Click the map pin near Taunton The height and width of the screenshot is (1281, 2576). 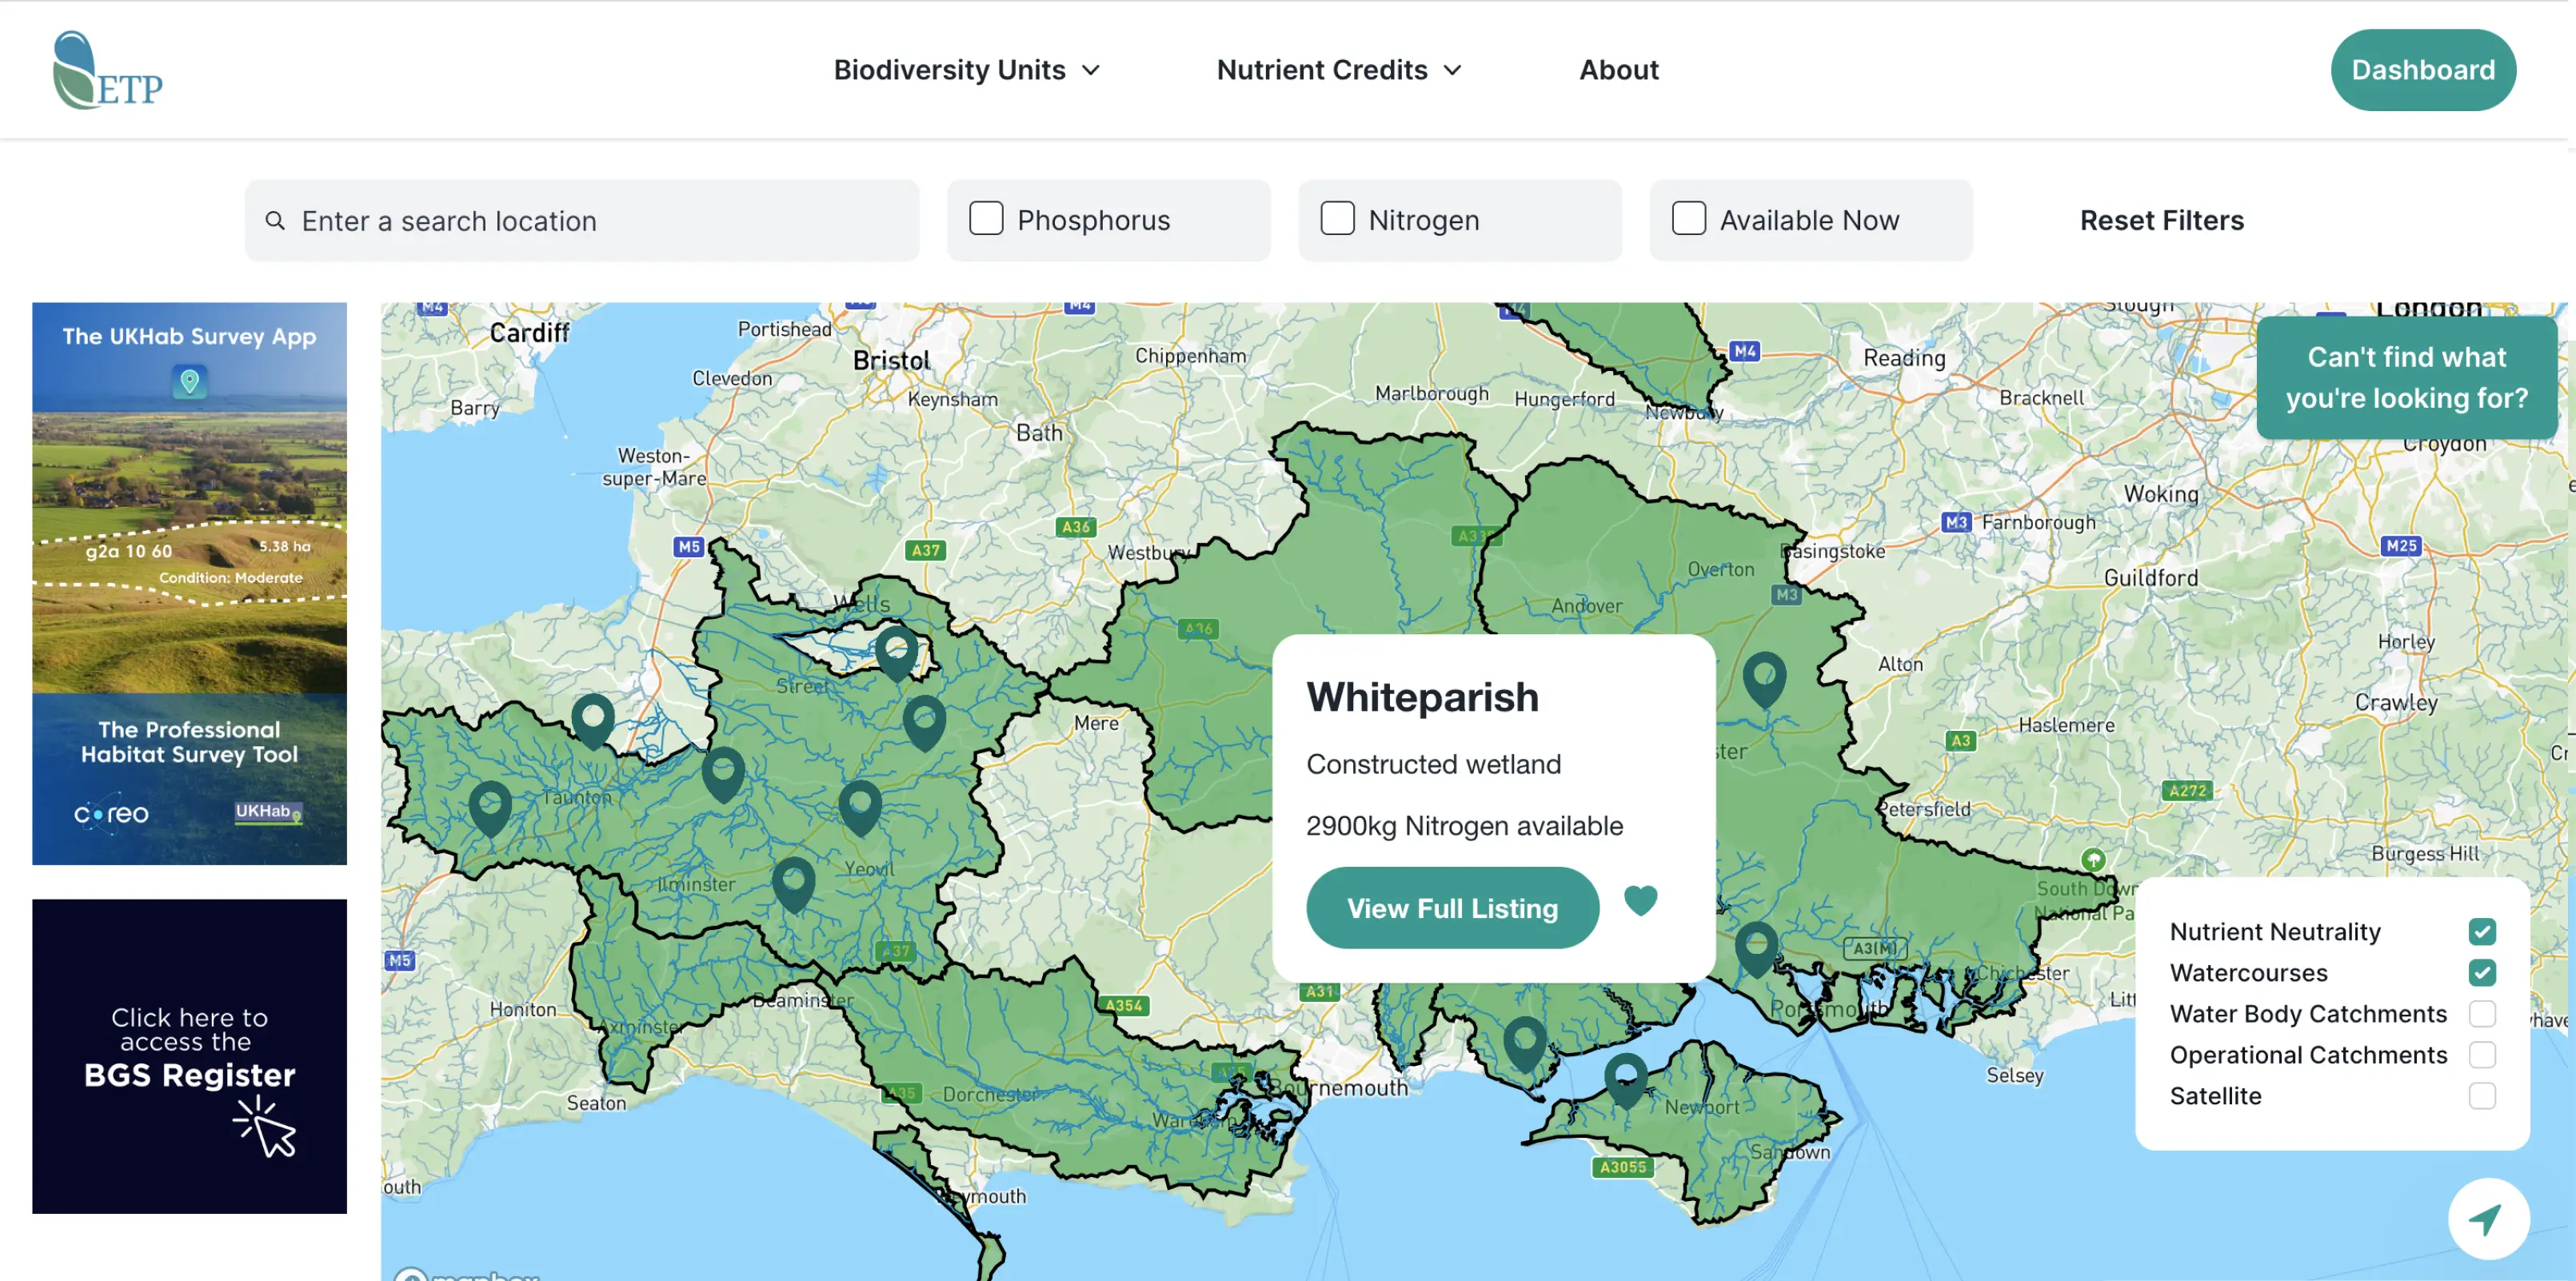click(x=594, y=720)
